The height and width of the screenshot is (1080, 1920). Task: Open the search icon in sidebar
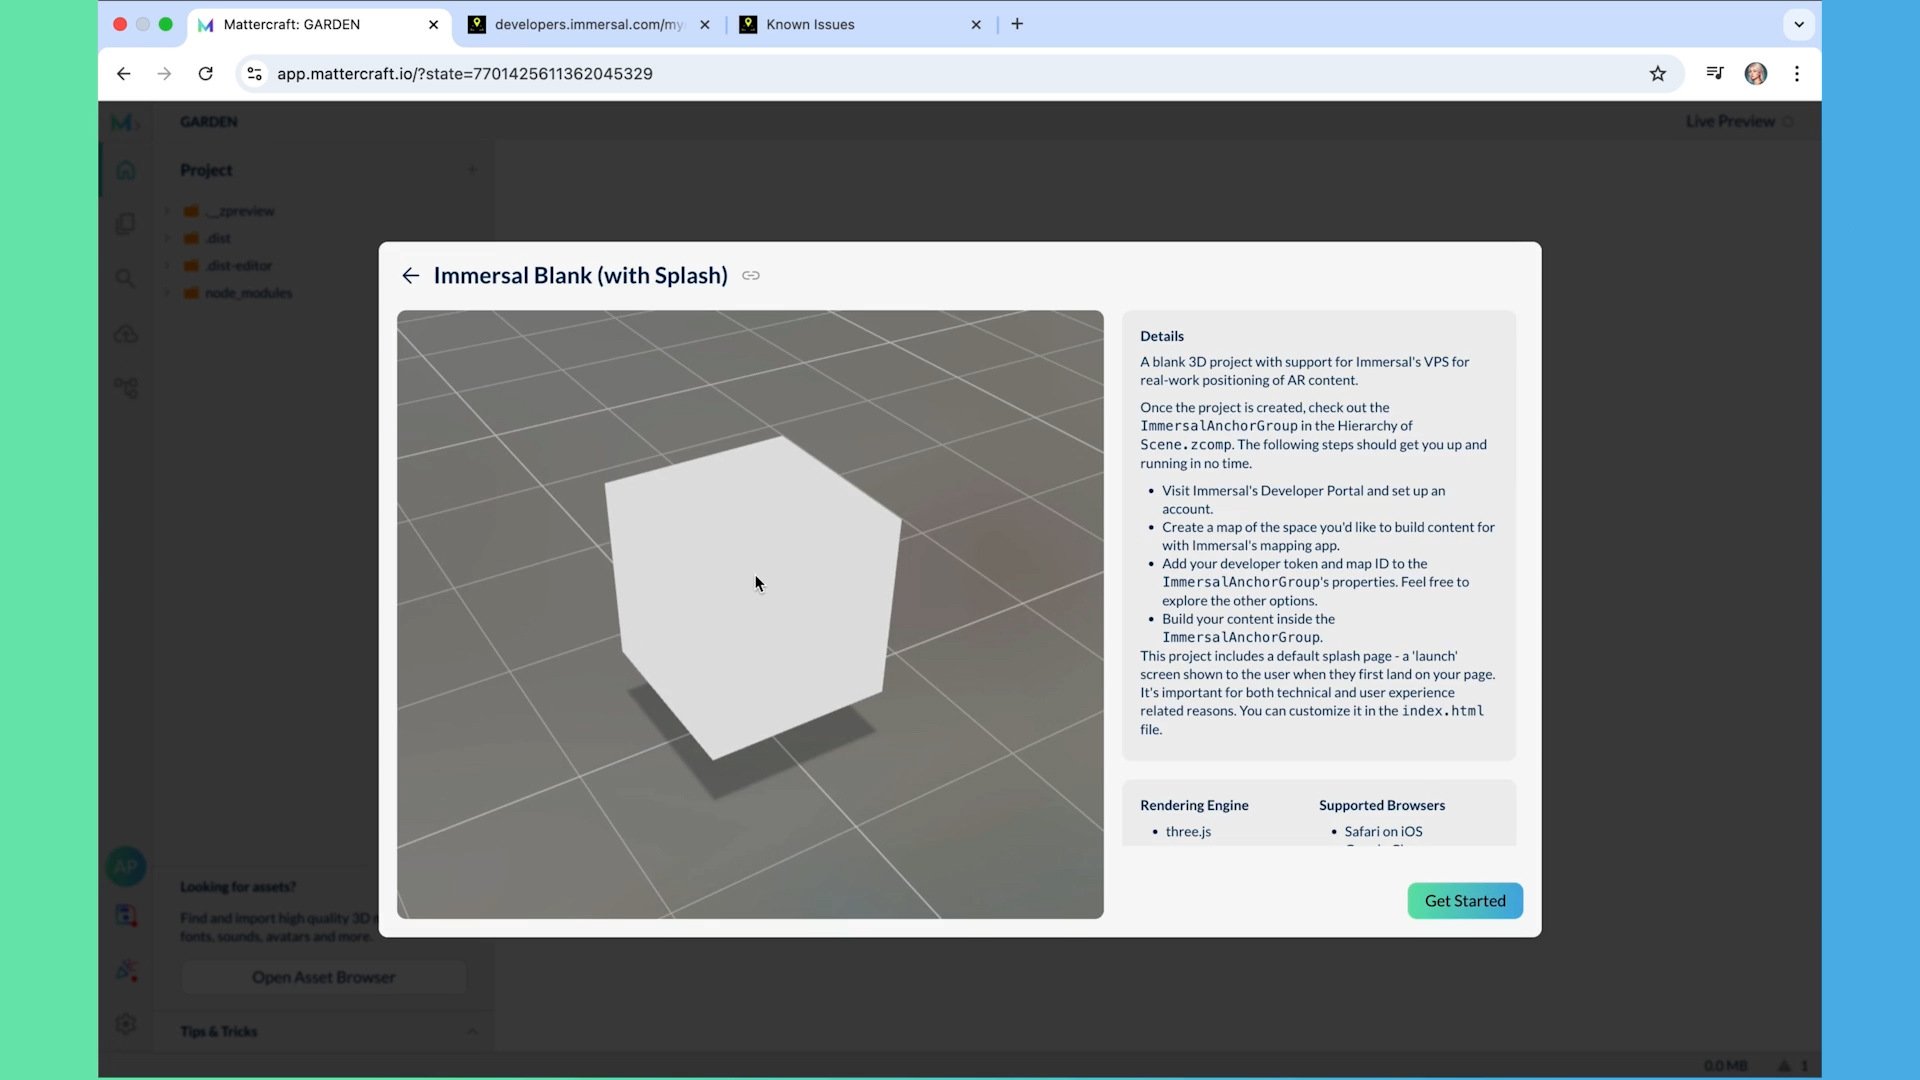coord(125,278)
